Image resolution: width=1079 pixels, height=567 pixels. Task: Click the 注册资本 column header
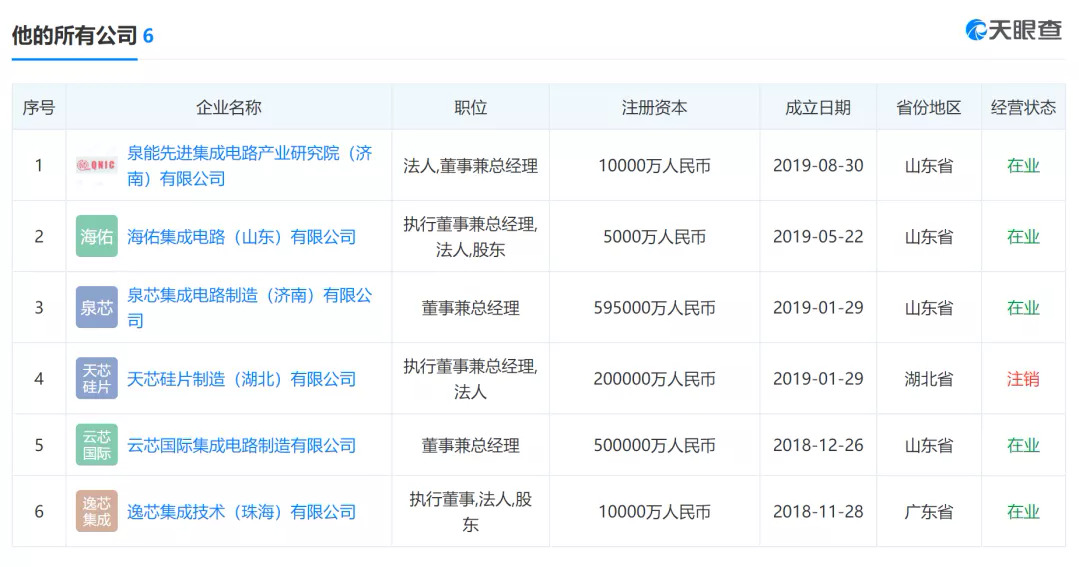point(654,107)
